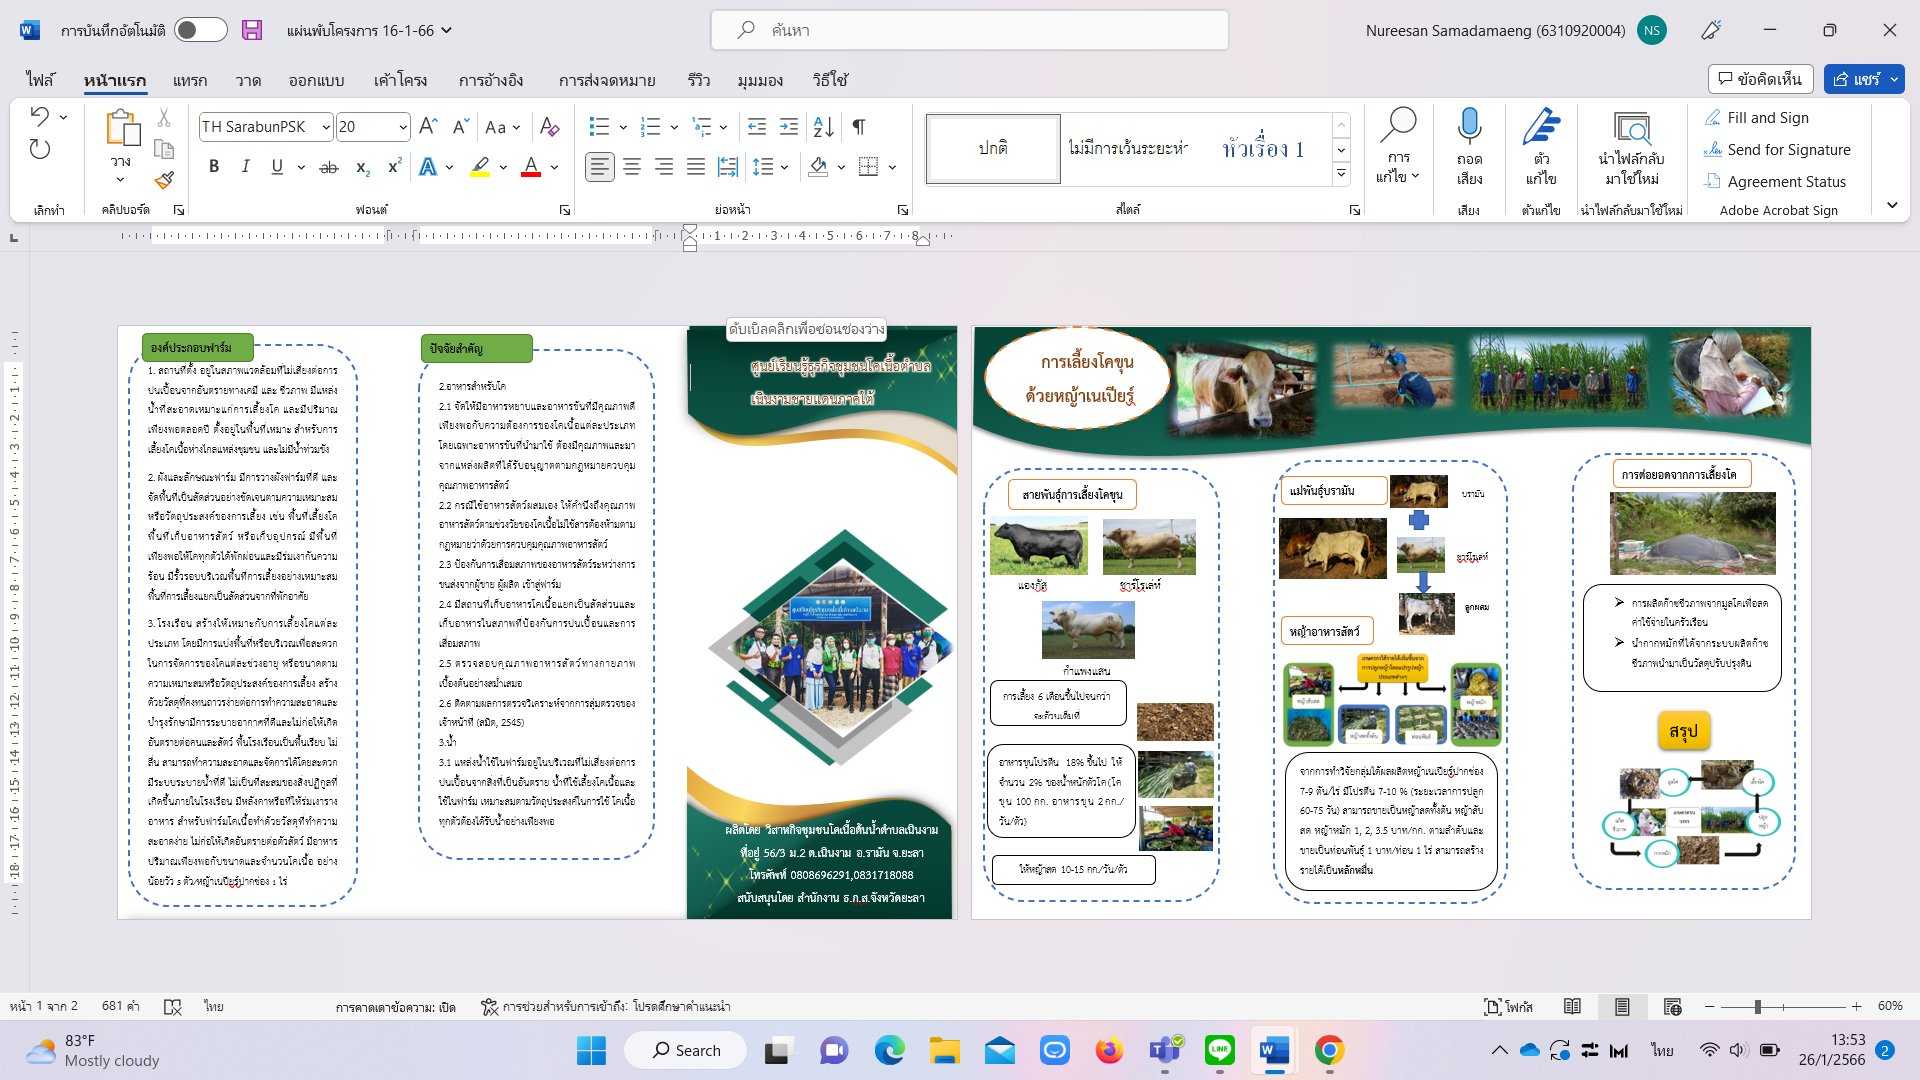Open Chrome from the Windows taskbar
The height and width of the screenshot is (1080, 1920).
pos(1329,1050)
